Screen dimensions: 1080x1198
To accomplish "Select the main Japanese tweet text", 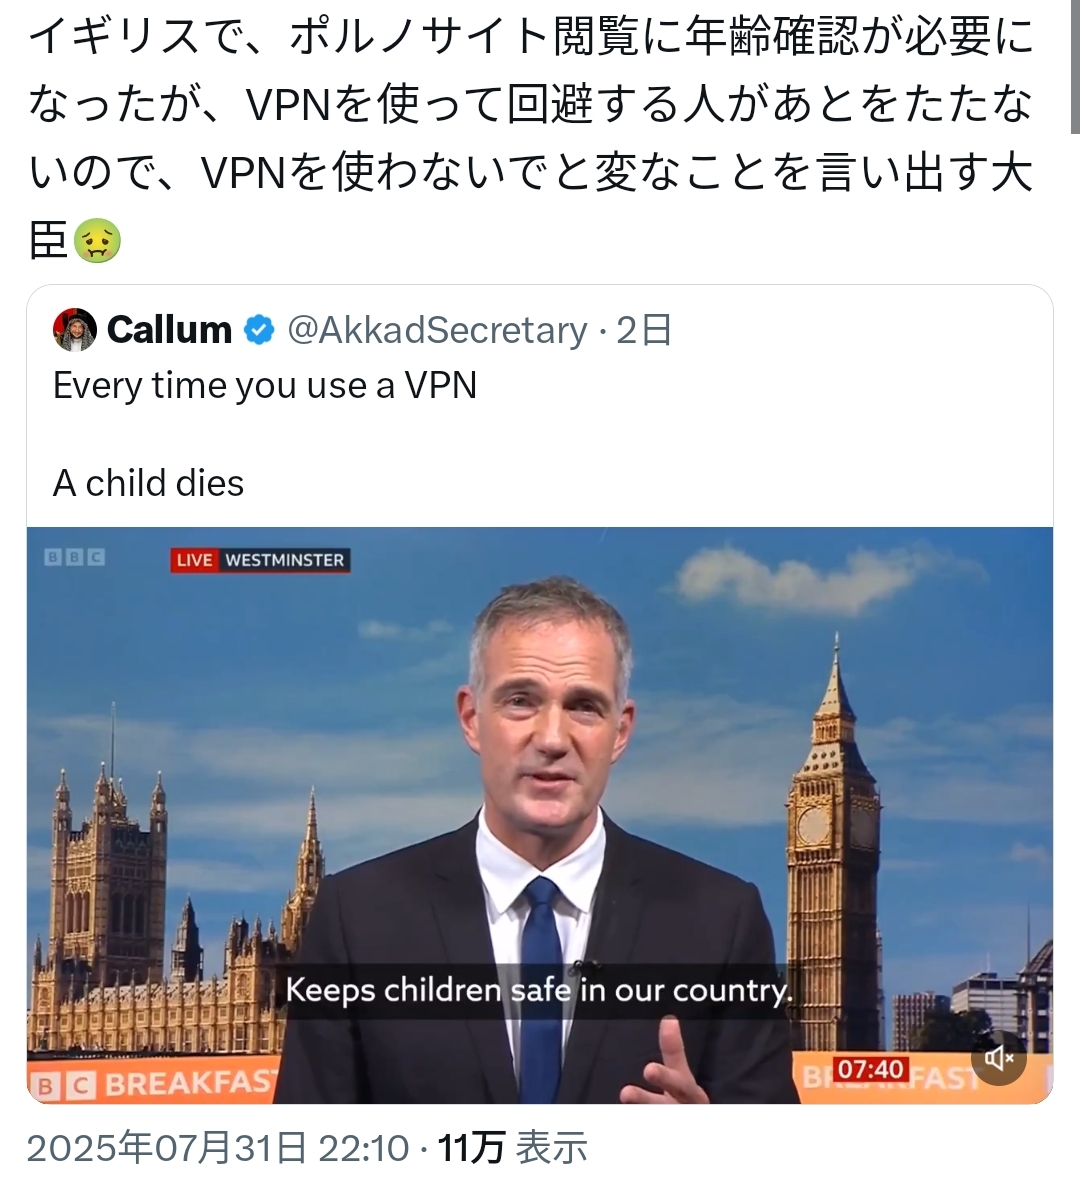I will pyautogui.click(x=531, y=138).
